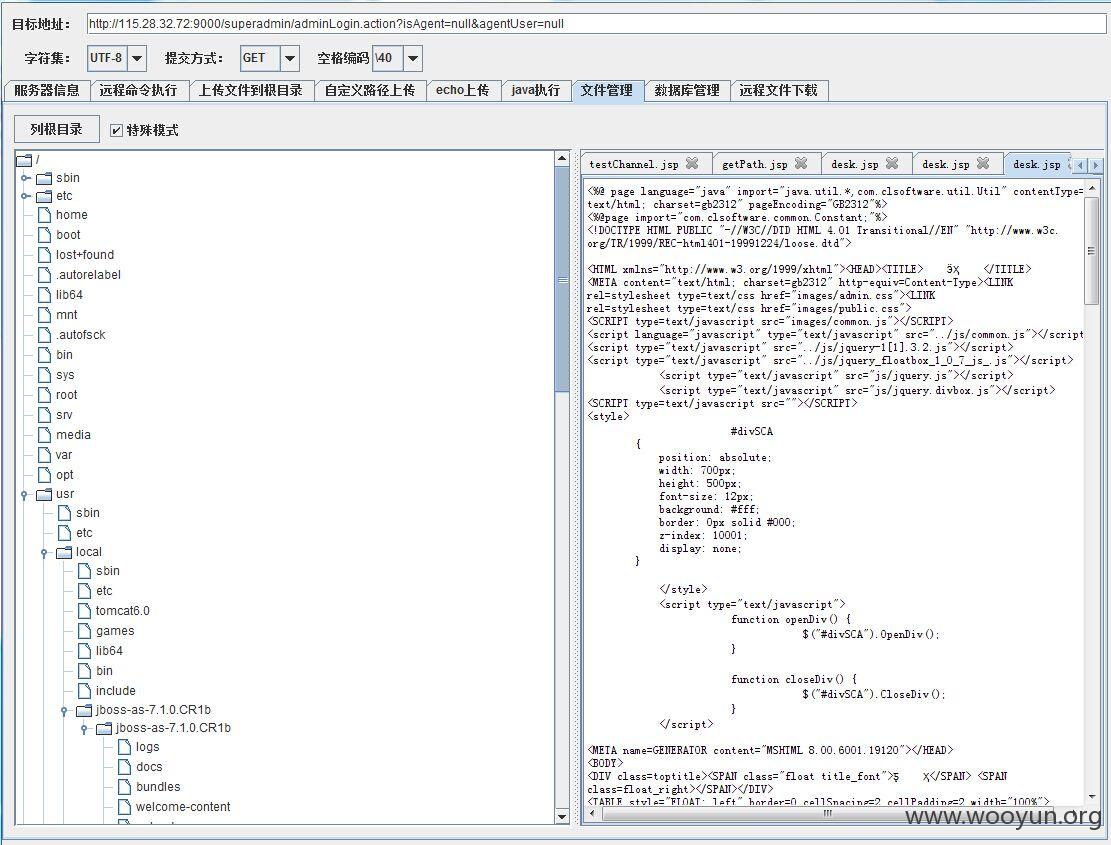Click the .autorelabel file icon

pyautogui.click(x=44, y=274)
